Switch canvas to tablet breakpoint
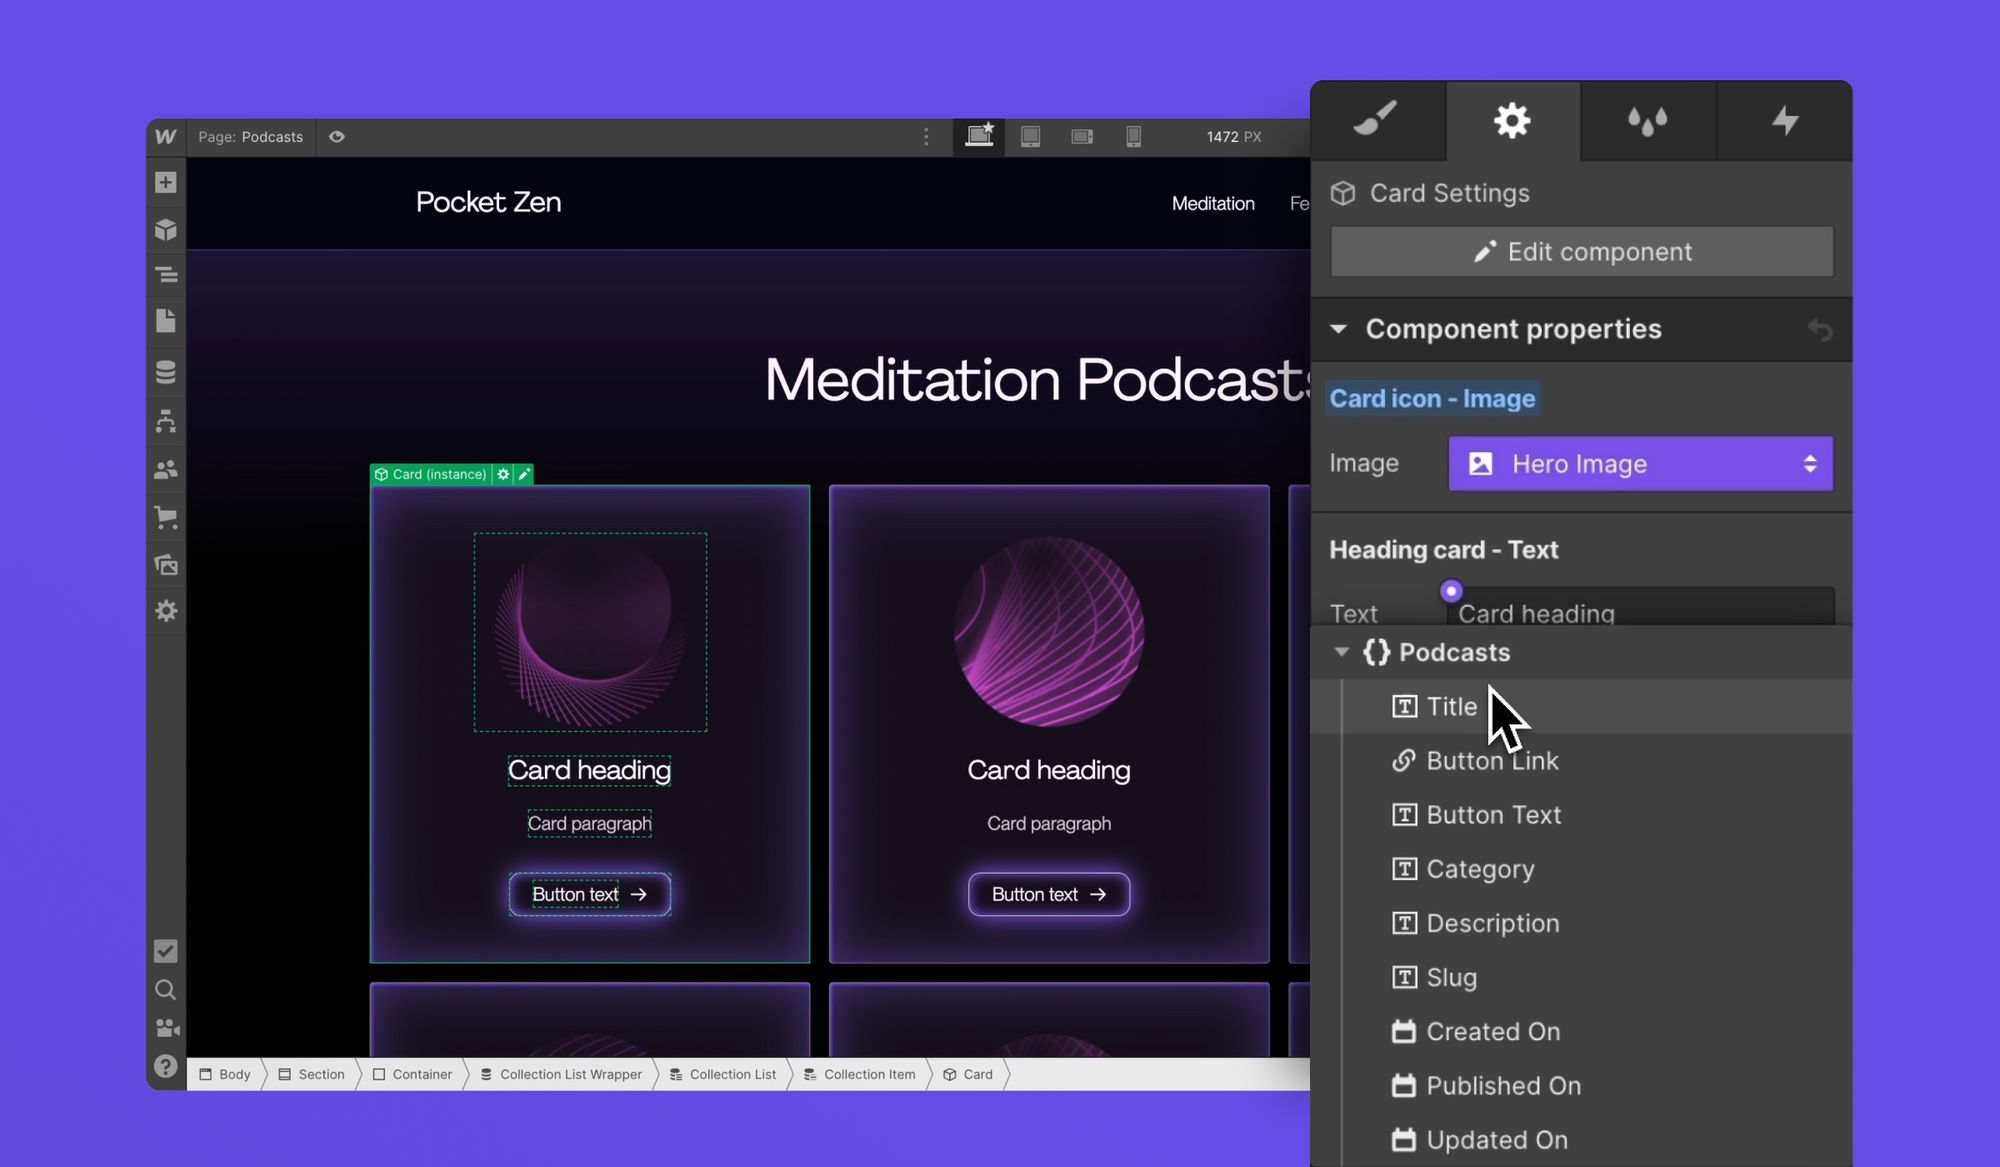Image resolution: width=2000 pixels, height=1167 pixels. (x=1030, y=137)
